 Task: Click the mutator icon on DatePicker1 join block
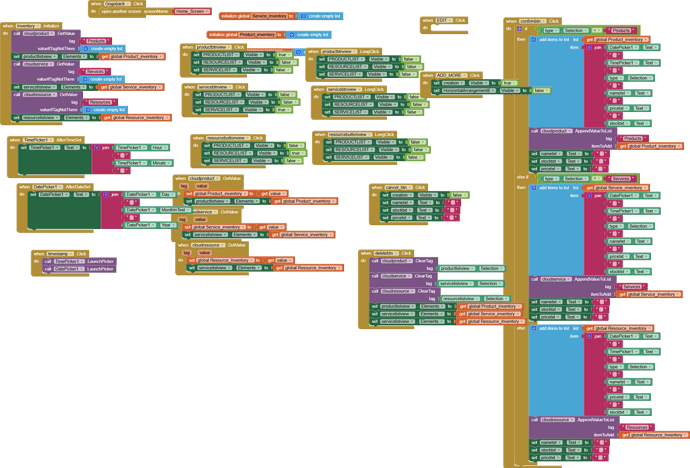pos(104,194)
